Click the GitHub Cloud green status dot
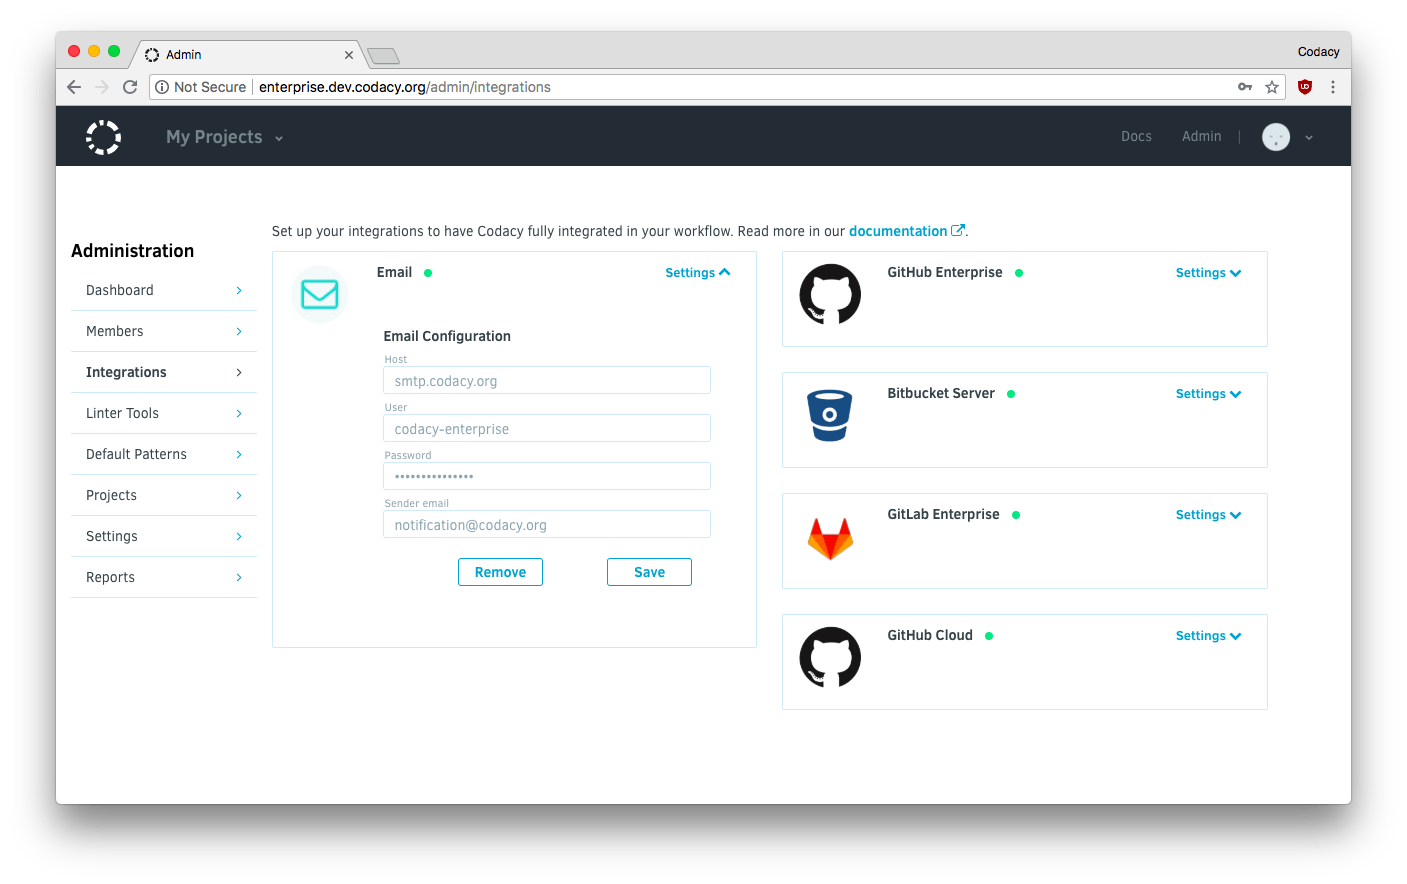Viewport: 1407px width, 884px height. 989,636
